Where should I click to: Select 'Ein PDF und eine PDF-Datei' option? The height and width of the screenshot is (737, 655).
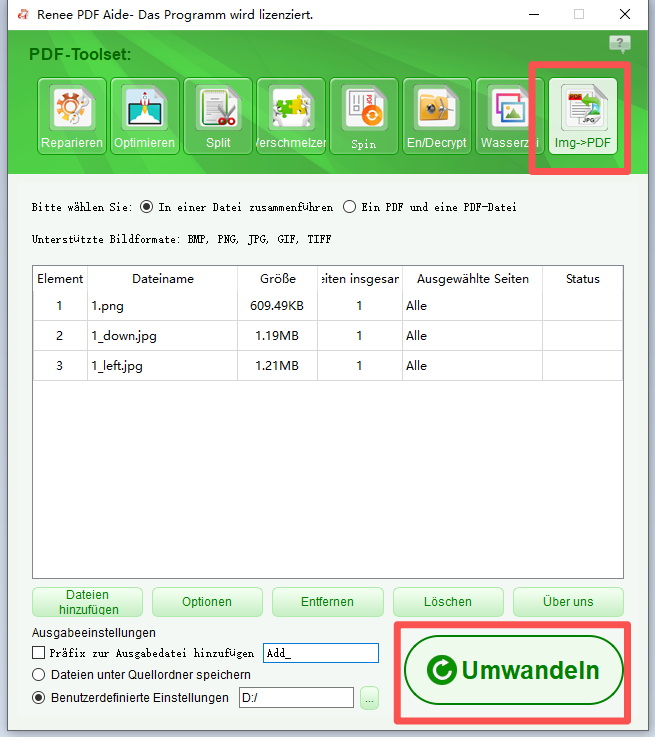point(350,207)
